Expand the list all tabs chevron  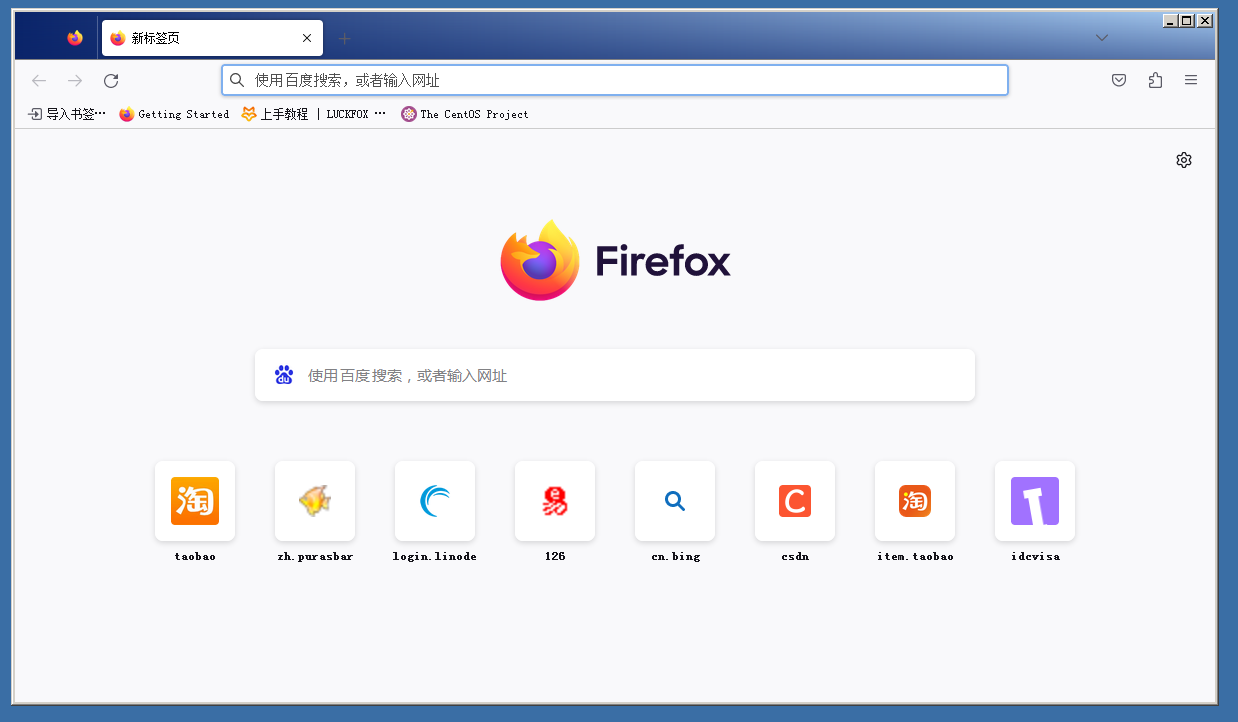coord(1102,38)
